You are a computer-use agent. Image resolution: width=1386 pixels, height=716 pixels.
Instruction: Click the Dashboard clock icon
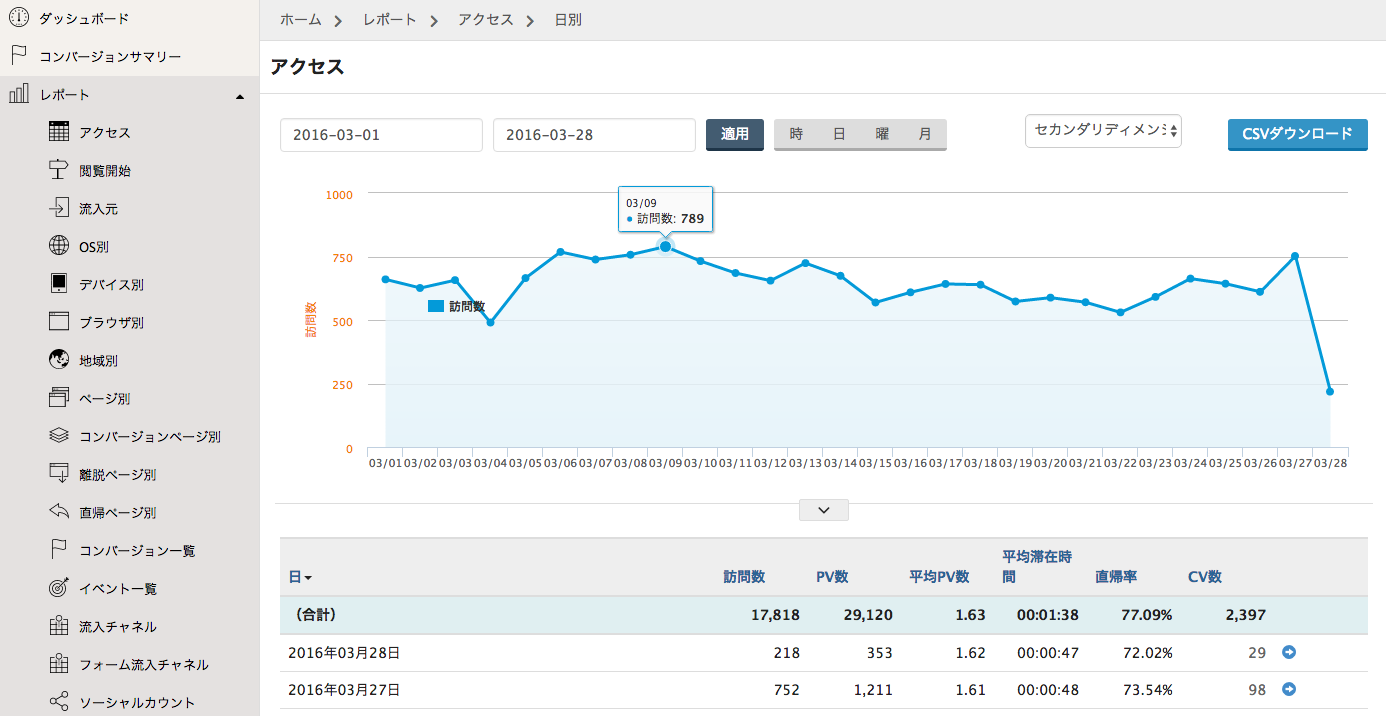(18, 18)
